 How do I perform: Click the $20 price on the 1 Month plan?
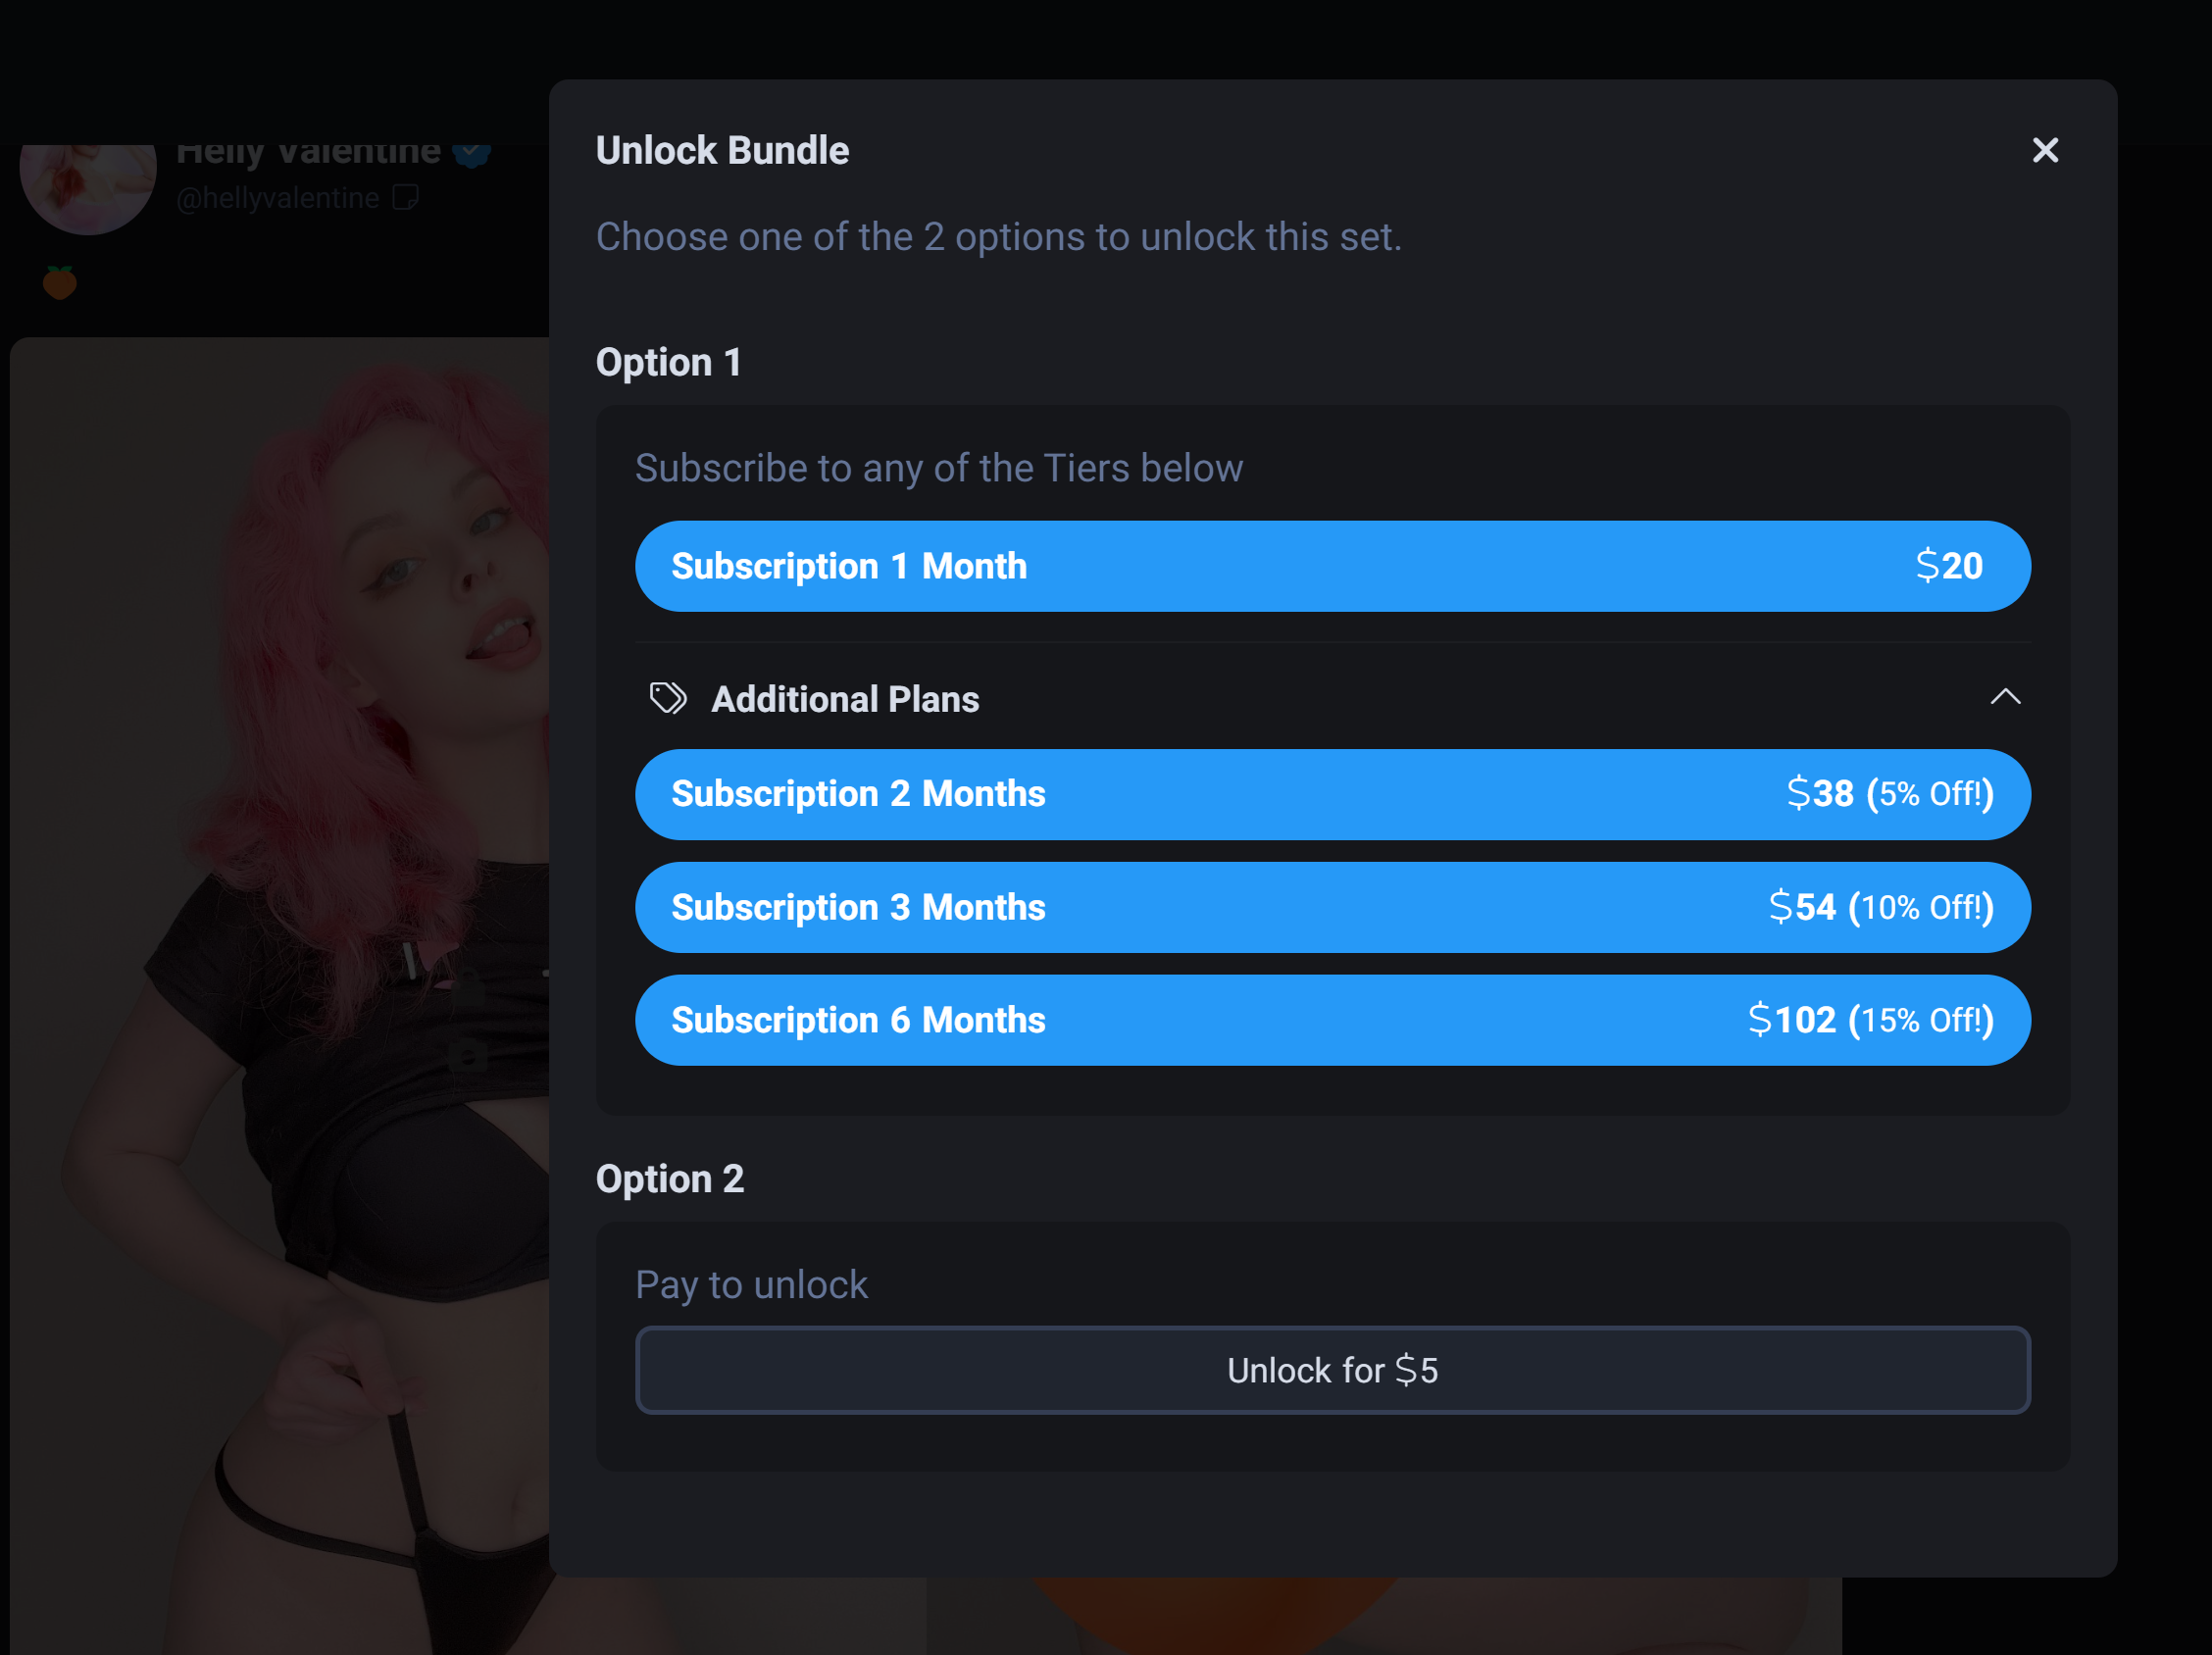pos(1948,566)
